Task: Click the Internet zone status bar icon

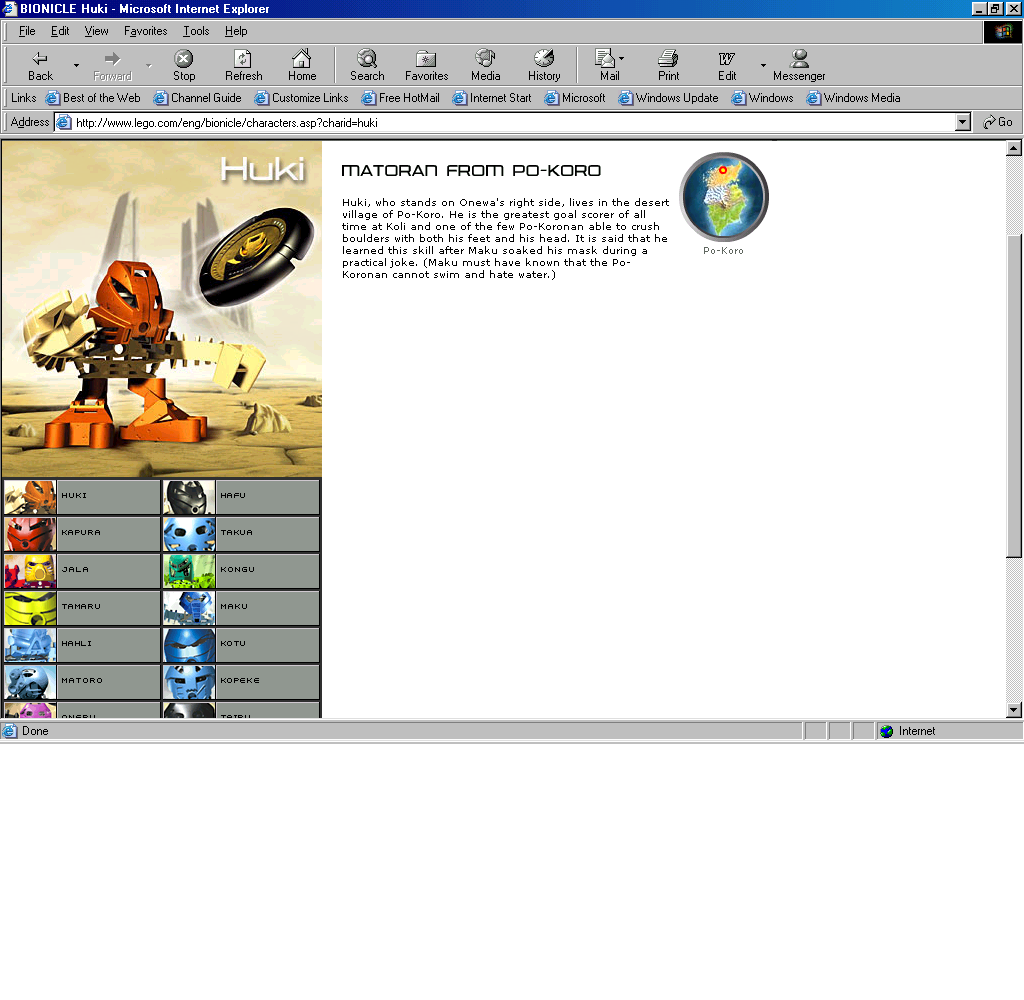Action: click(x=886, y=732)
